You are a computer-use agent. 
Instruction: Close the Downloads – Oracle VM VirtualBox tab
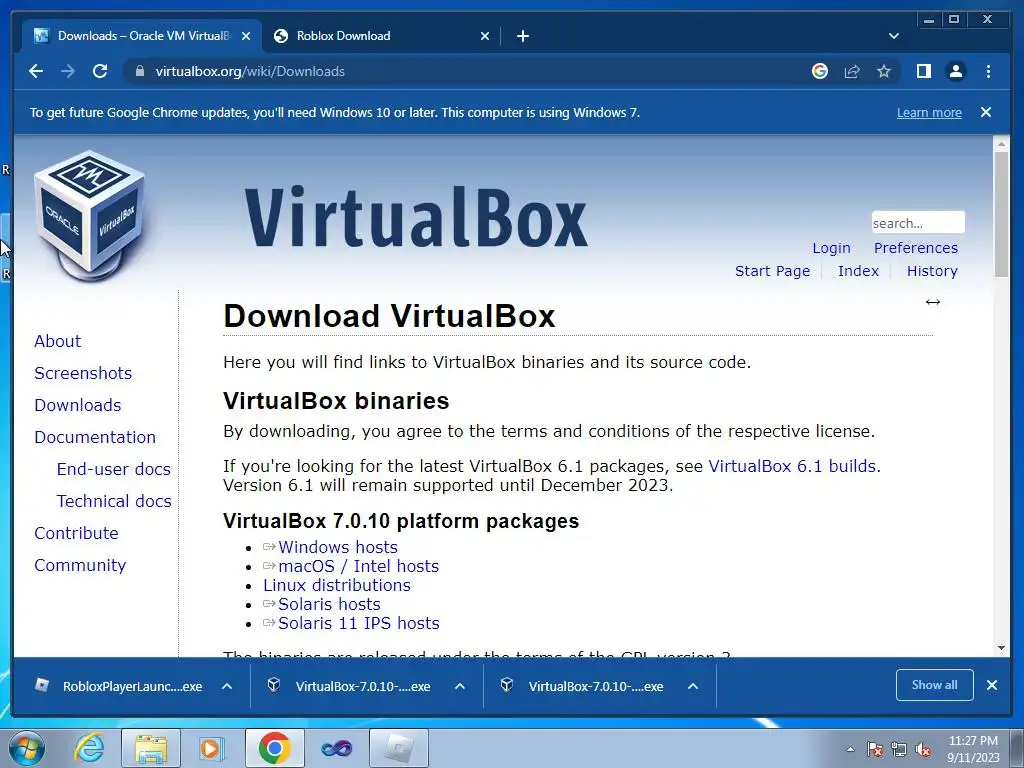pos(246,36)
